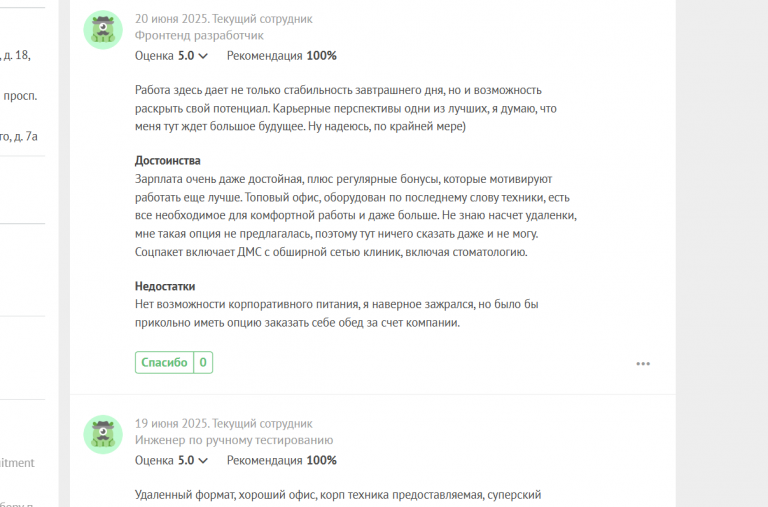This screenshot has height=507, width=768.
Task: Click the first review's opening paragraph text
Action: coord(345,108)
